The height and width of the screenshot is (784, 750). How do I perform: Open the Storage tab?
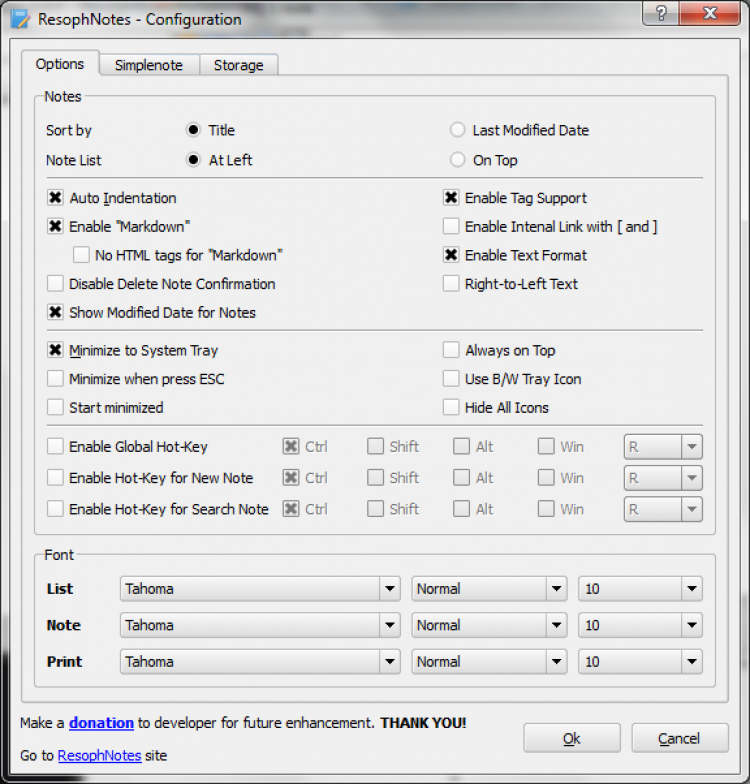coord(238,65)
